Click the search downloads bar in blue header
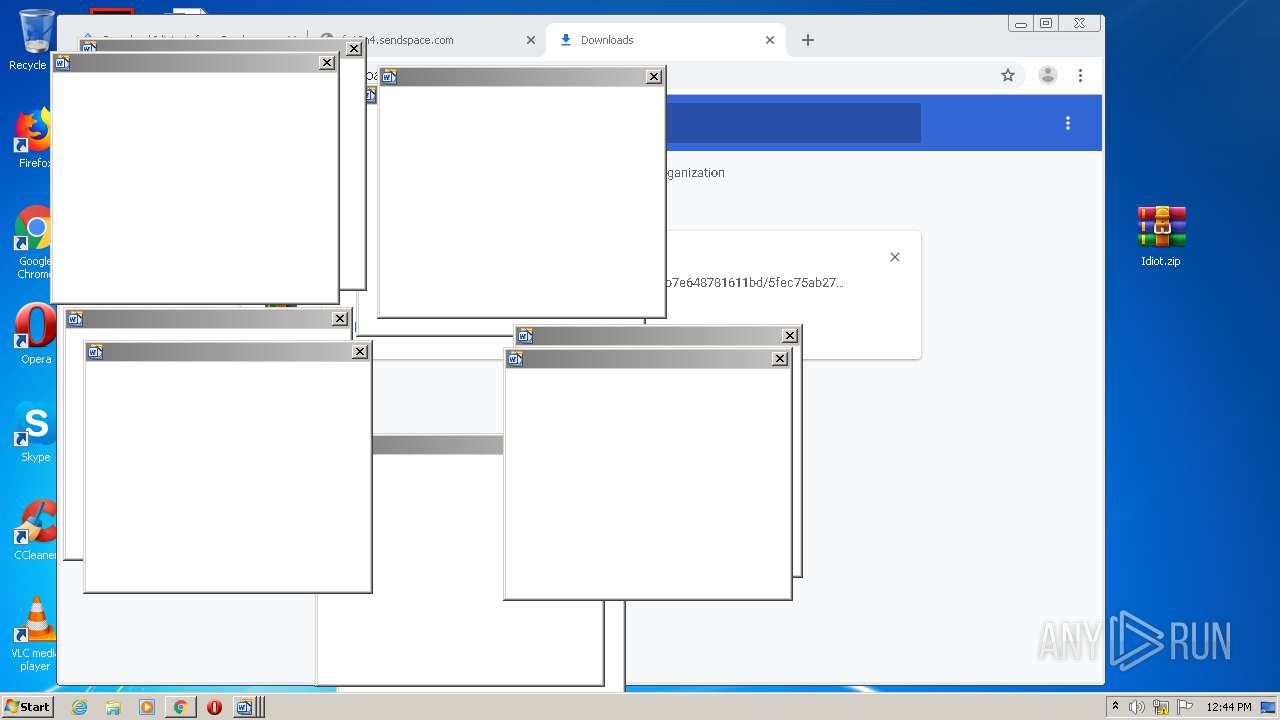 pyautogui.click(x=793, y=123)
